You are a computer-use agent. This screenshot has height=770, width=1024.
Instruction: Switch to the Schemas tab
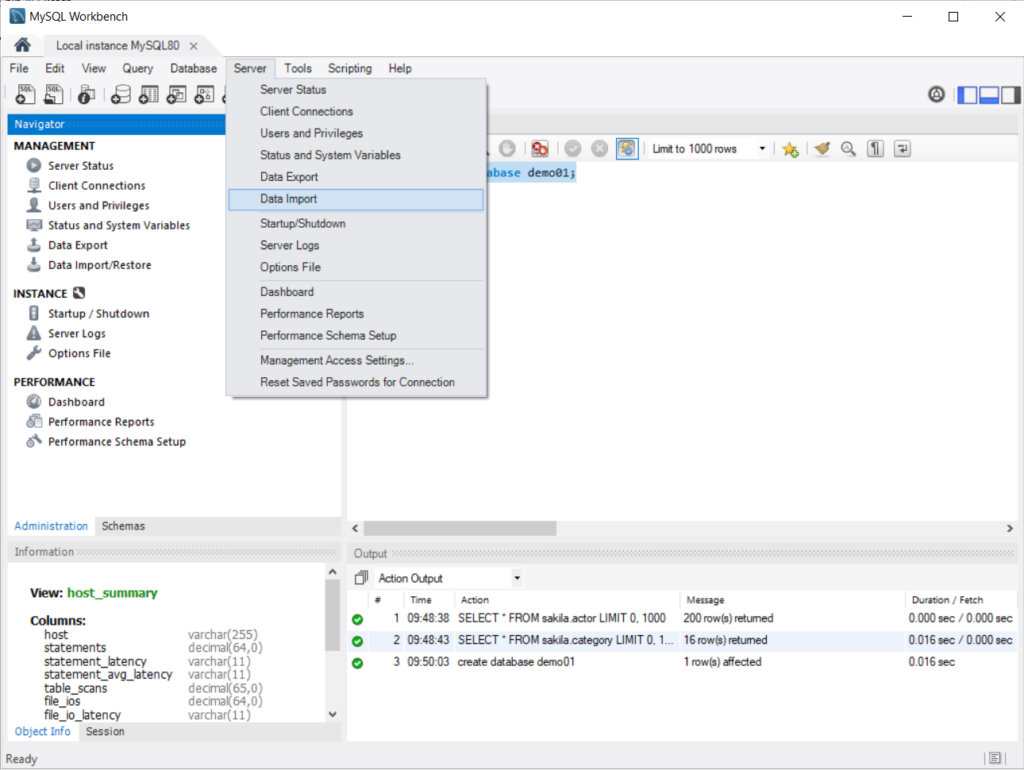[x=123, y=526]
